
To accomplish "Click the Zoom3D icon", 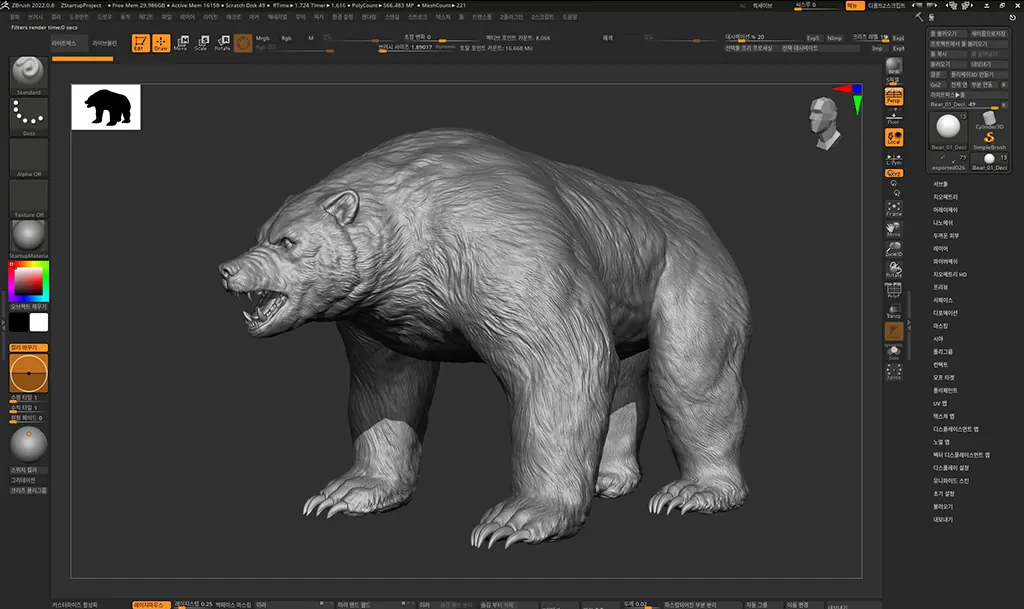I will pos(894,249).
